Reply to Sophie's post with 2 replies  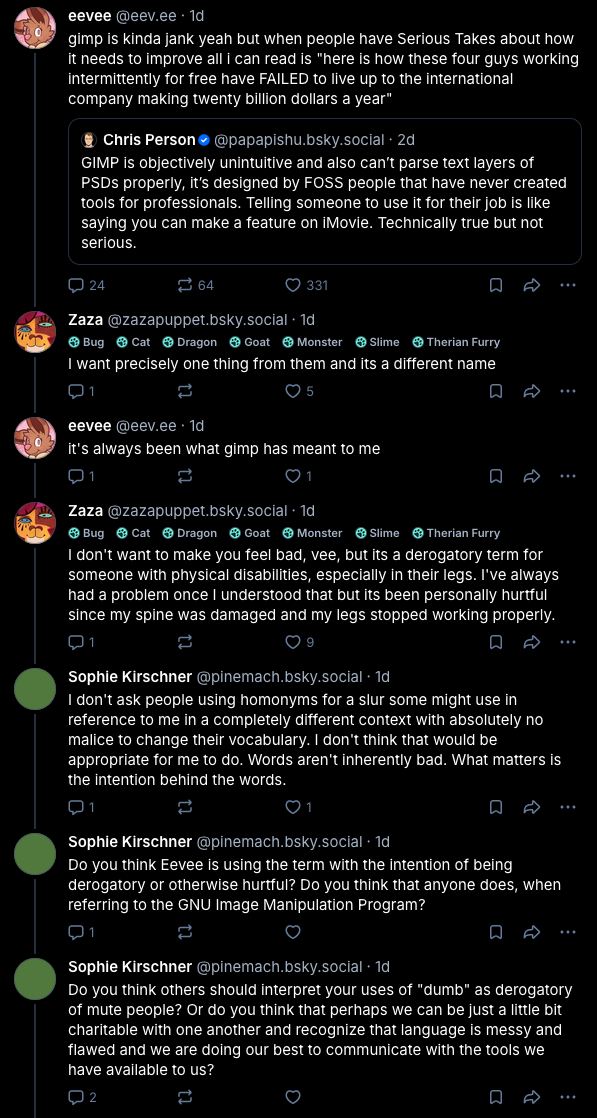pyautogui.click(x=82, y=1097)
